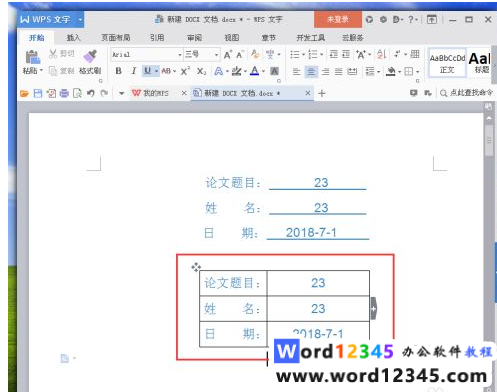Click the Cut scissors icon

point(53,54)
